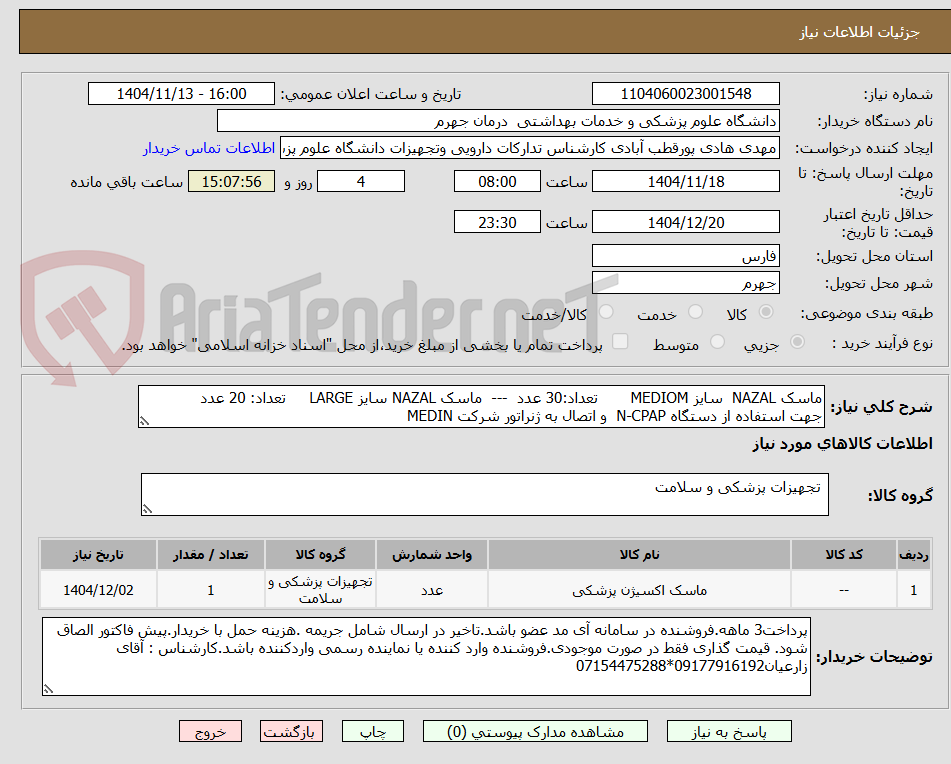Screen dimensions: 951x764
Task: Click the province field فارس
Action: point(685,256)
